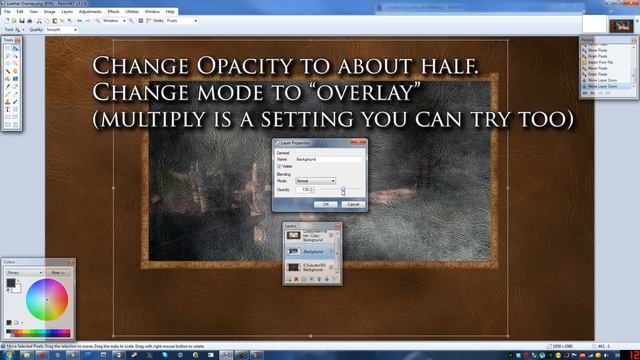This screenshot has height=360, width=640.
Task: Click the More button in Colors window
Action: coord(58,272)
